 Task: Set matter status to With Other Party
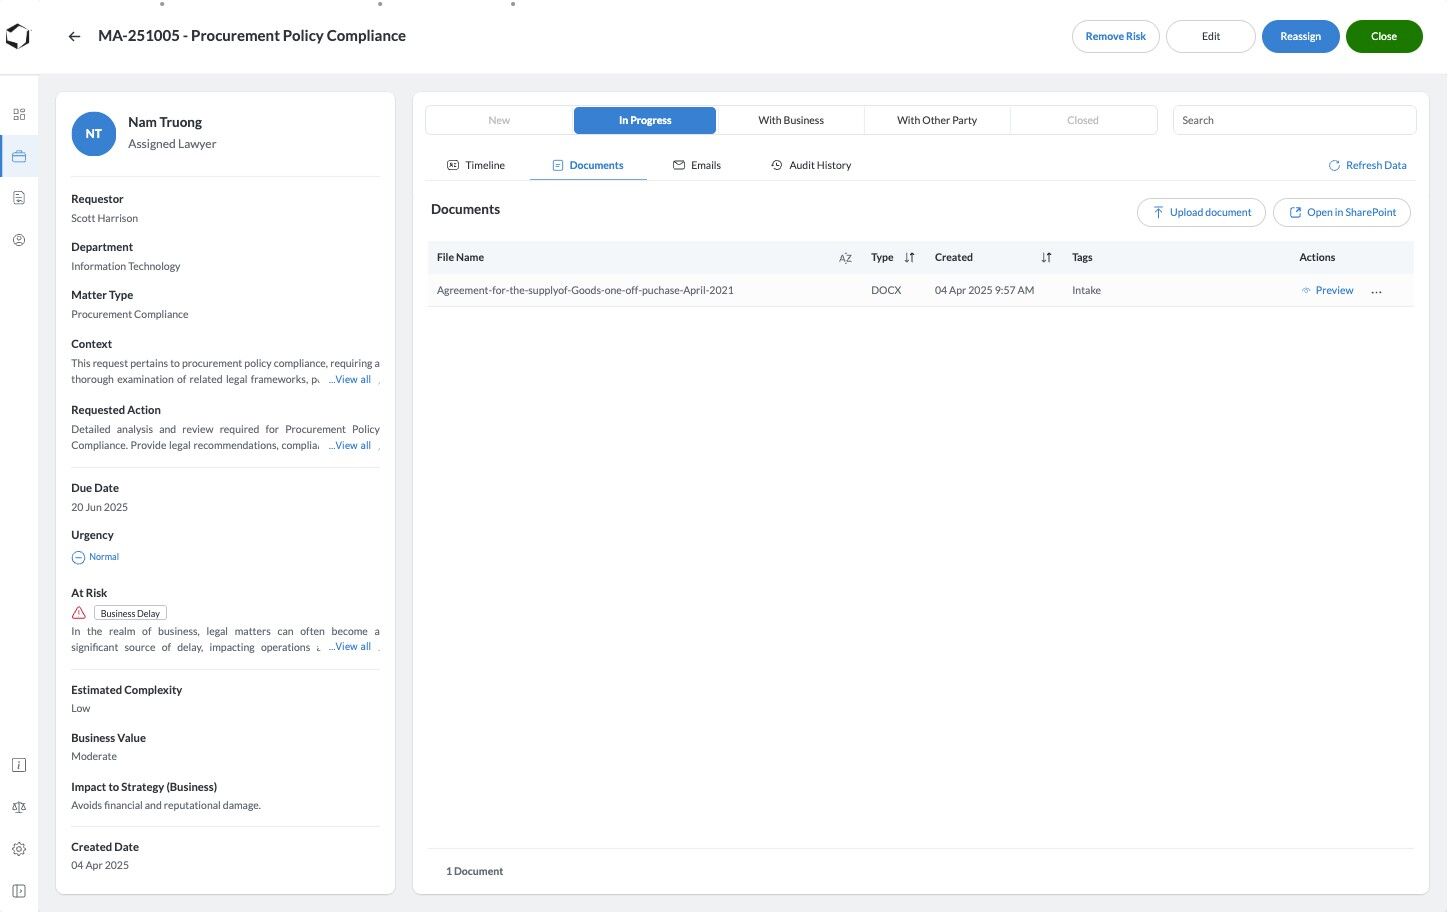937,120
